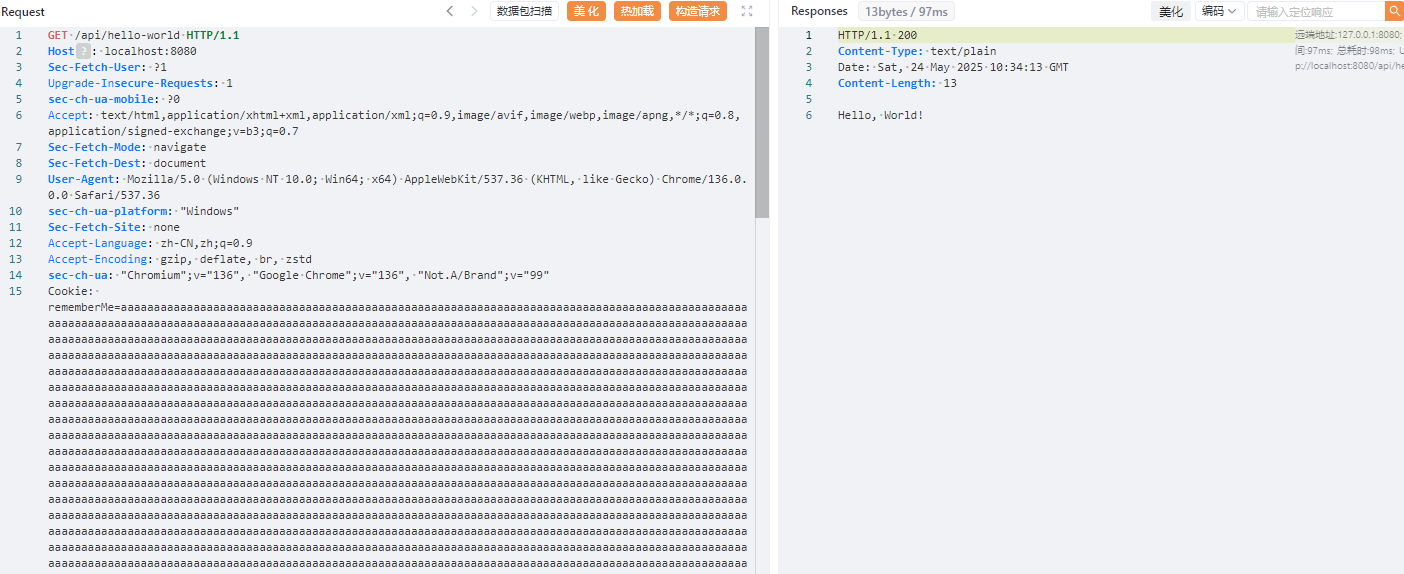Click the orange search icon button
The height and width of the screenshot is (574, 1404).
(x=1394, y=11)
